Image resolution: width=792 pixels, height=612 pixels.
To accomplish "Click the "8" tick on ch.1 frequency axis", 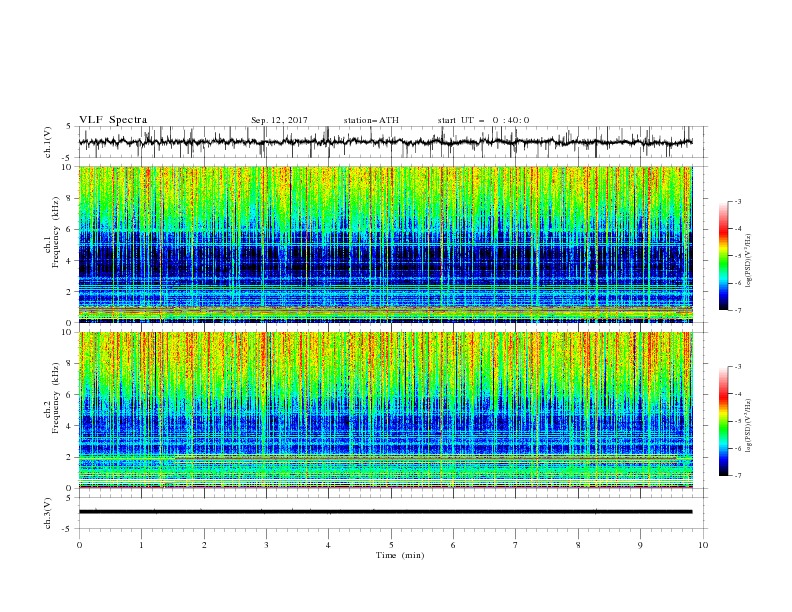I will [69, 198].
